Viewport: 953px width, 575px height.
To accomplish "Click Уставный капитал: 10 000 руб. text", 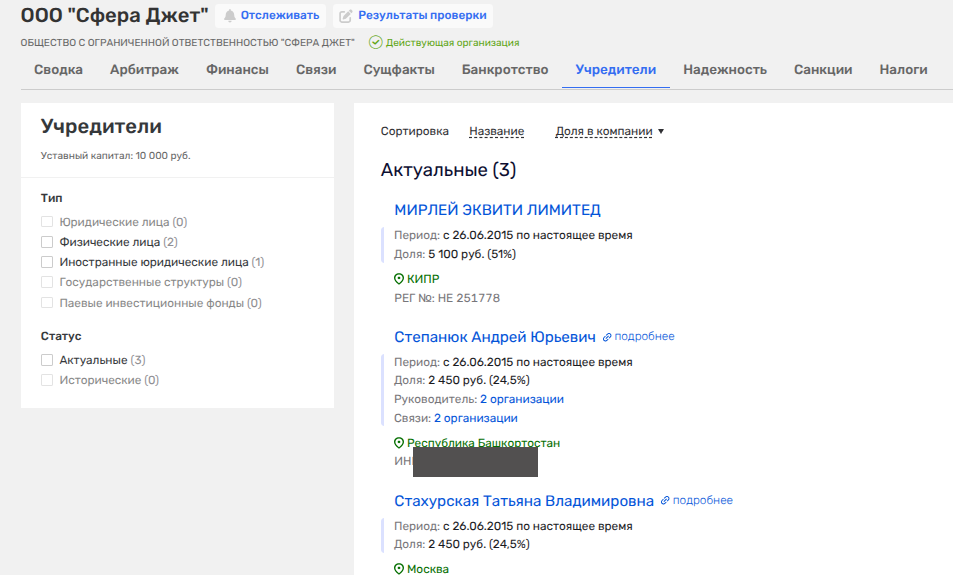I will 115,156.
